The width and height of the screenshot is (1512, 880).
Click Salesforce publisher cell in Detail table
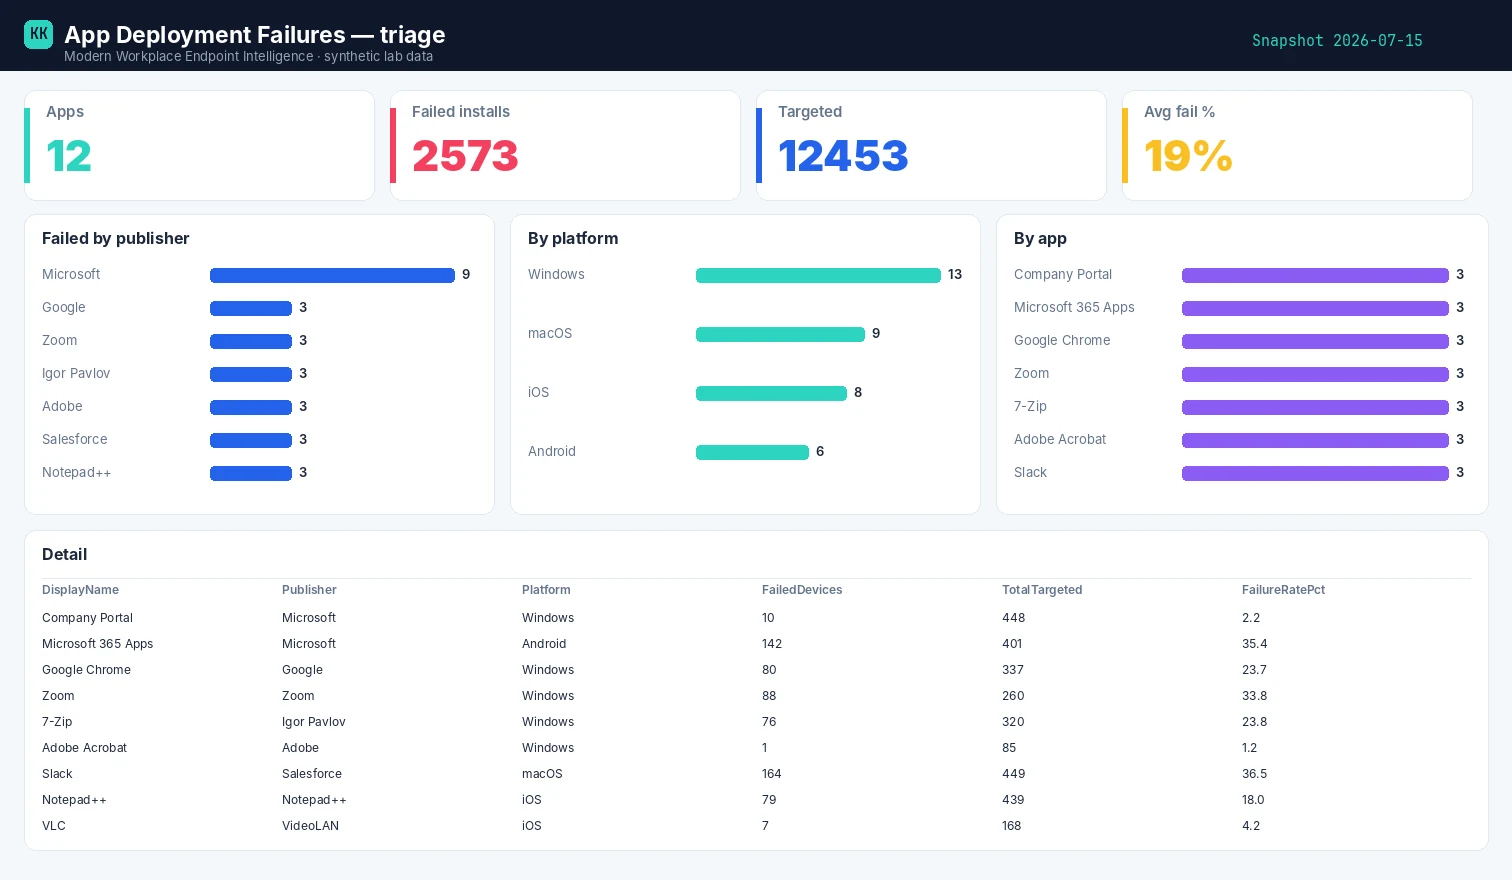[x=312, y=774]
